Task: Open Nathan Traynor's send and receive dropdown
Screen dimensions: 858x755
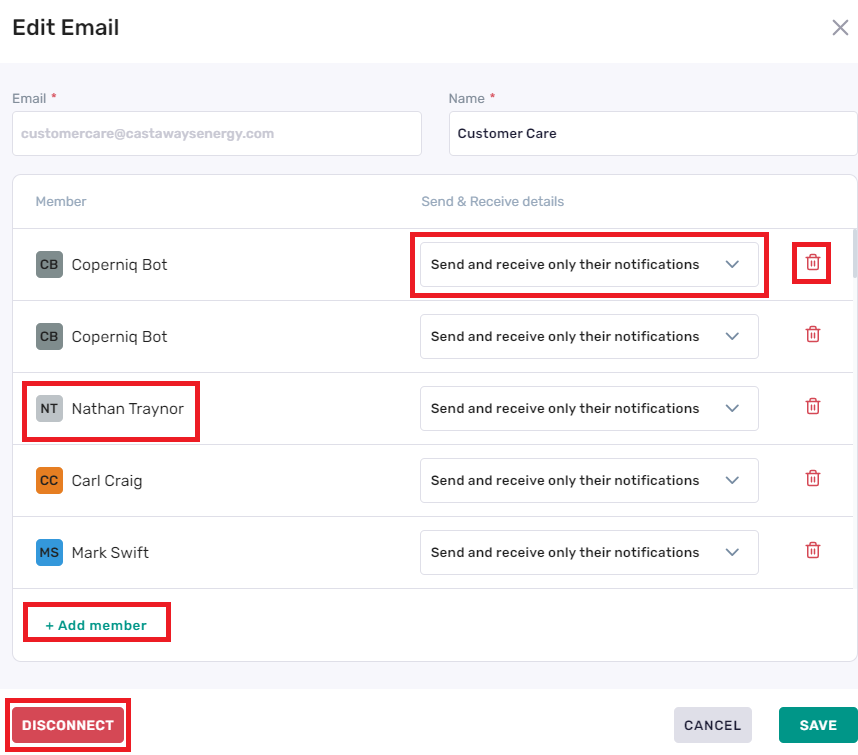Action: coord(589,409)
